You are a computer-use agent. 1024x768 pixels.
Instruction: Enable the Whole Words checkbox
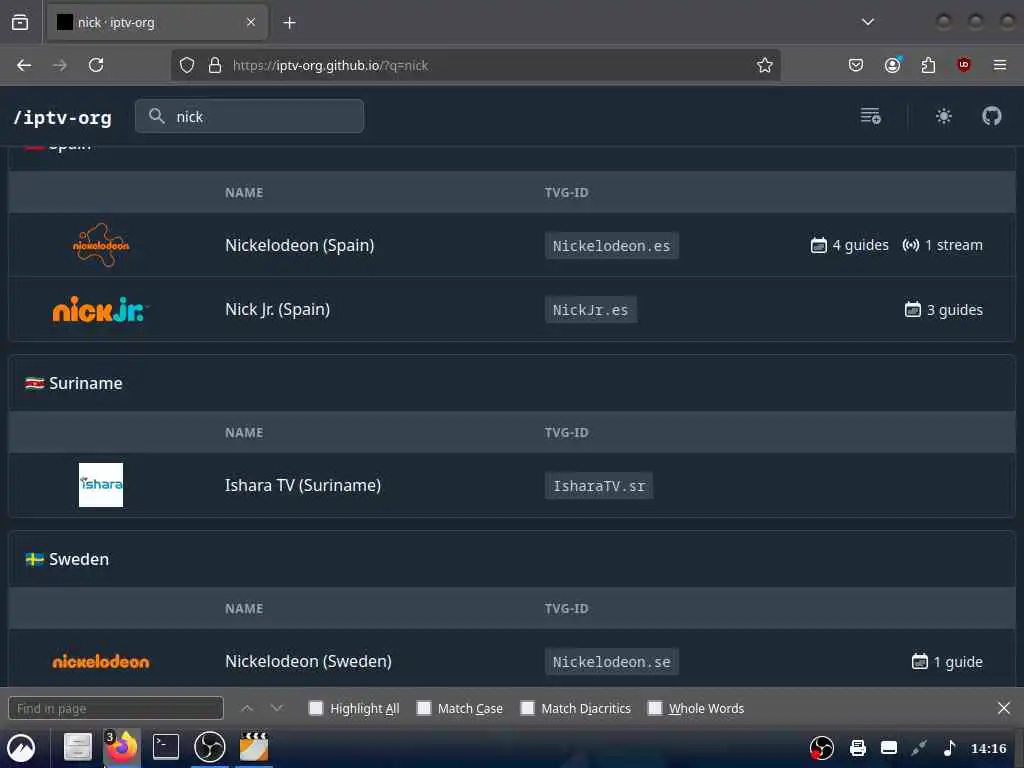tap(655, 709)
